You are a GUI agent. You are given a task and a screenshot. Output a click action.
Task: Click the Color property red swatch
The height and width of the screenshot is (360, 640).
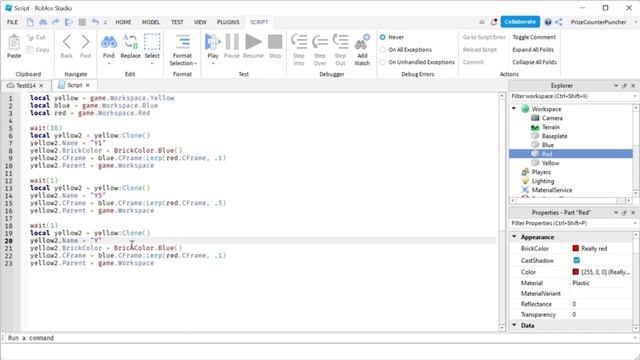[x=576, y=271]
